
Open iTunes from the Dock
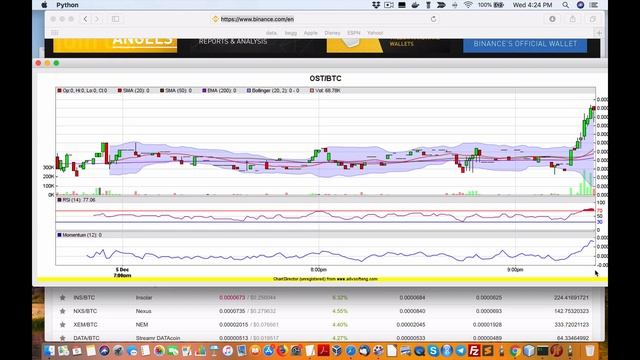(228, 351)
